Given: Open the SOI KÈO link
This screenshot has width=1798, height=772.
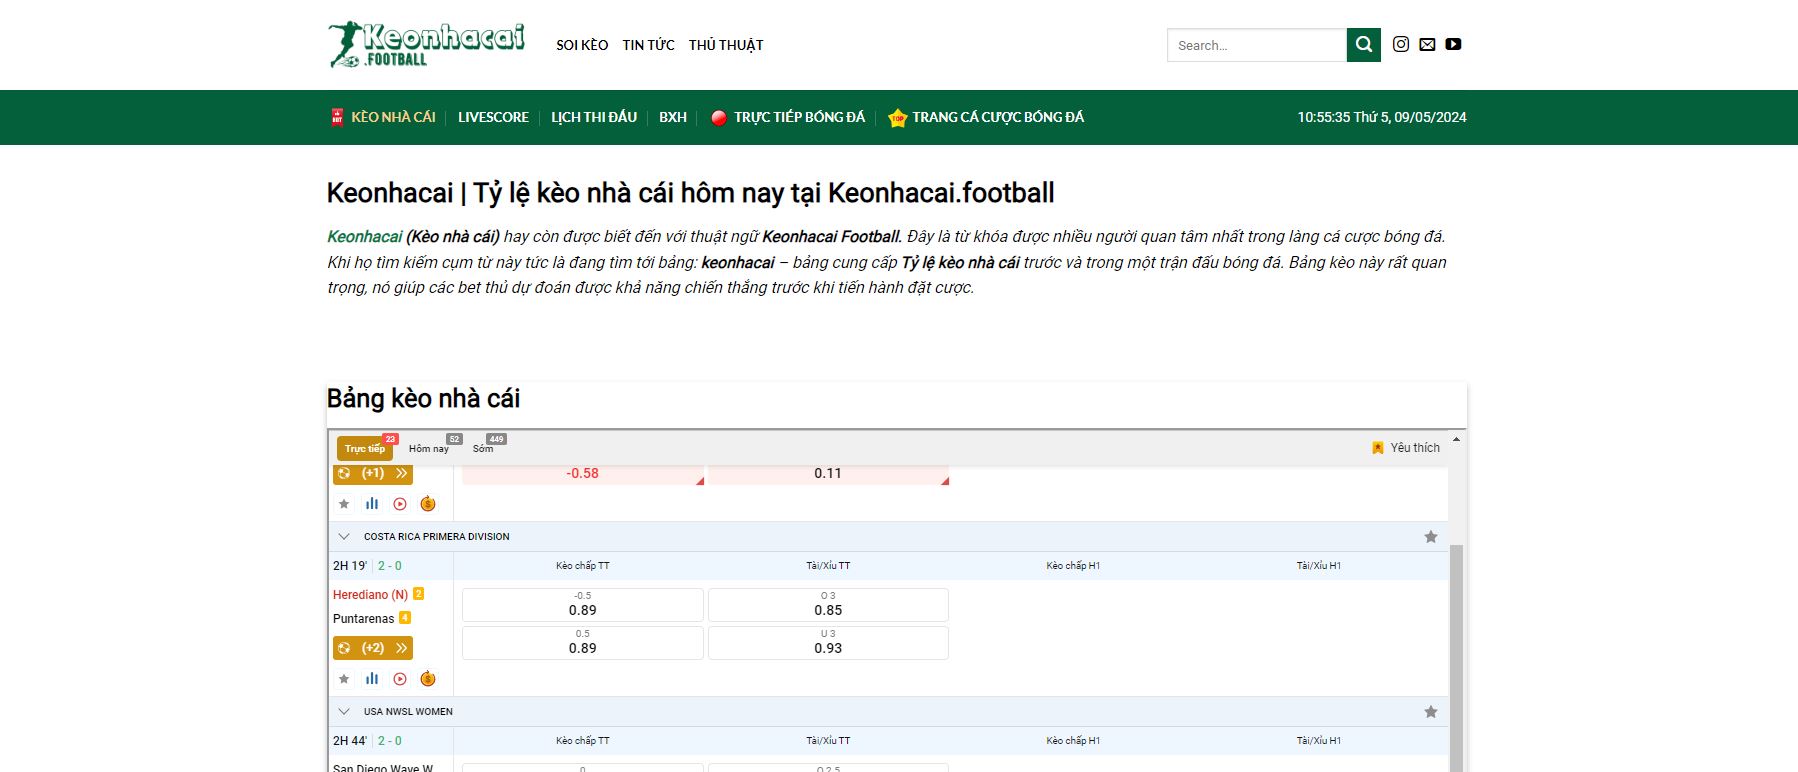Looking at the screenshot, I should (582, 45).
